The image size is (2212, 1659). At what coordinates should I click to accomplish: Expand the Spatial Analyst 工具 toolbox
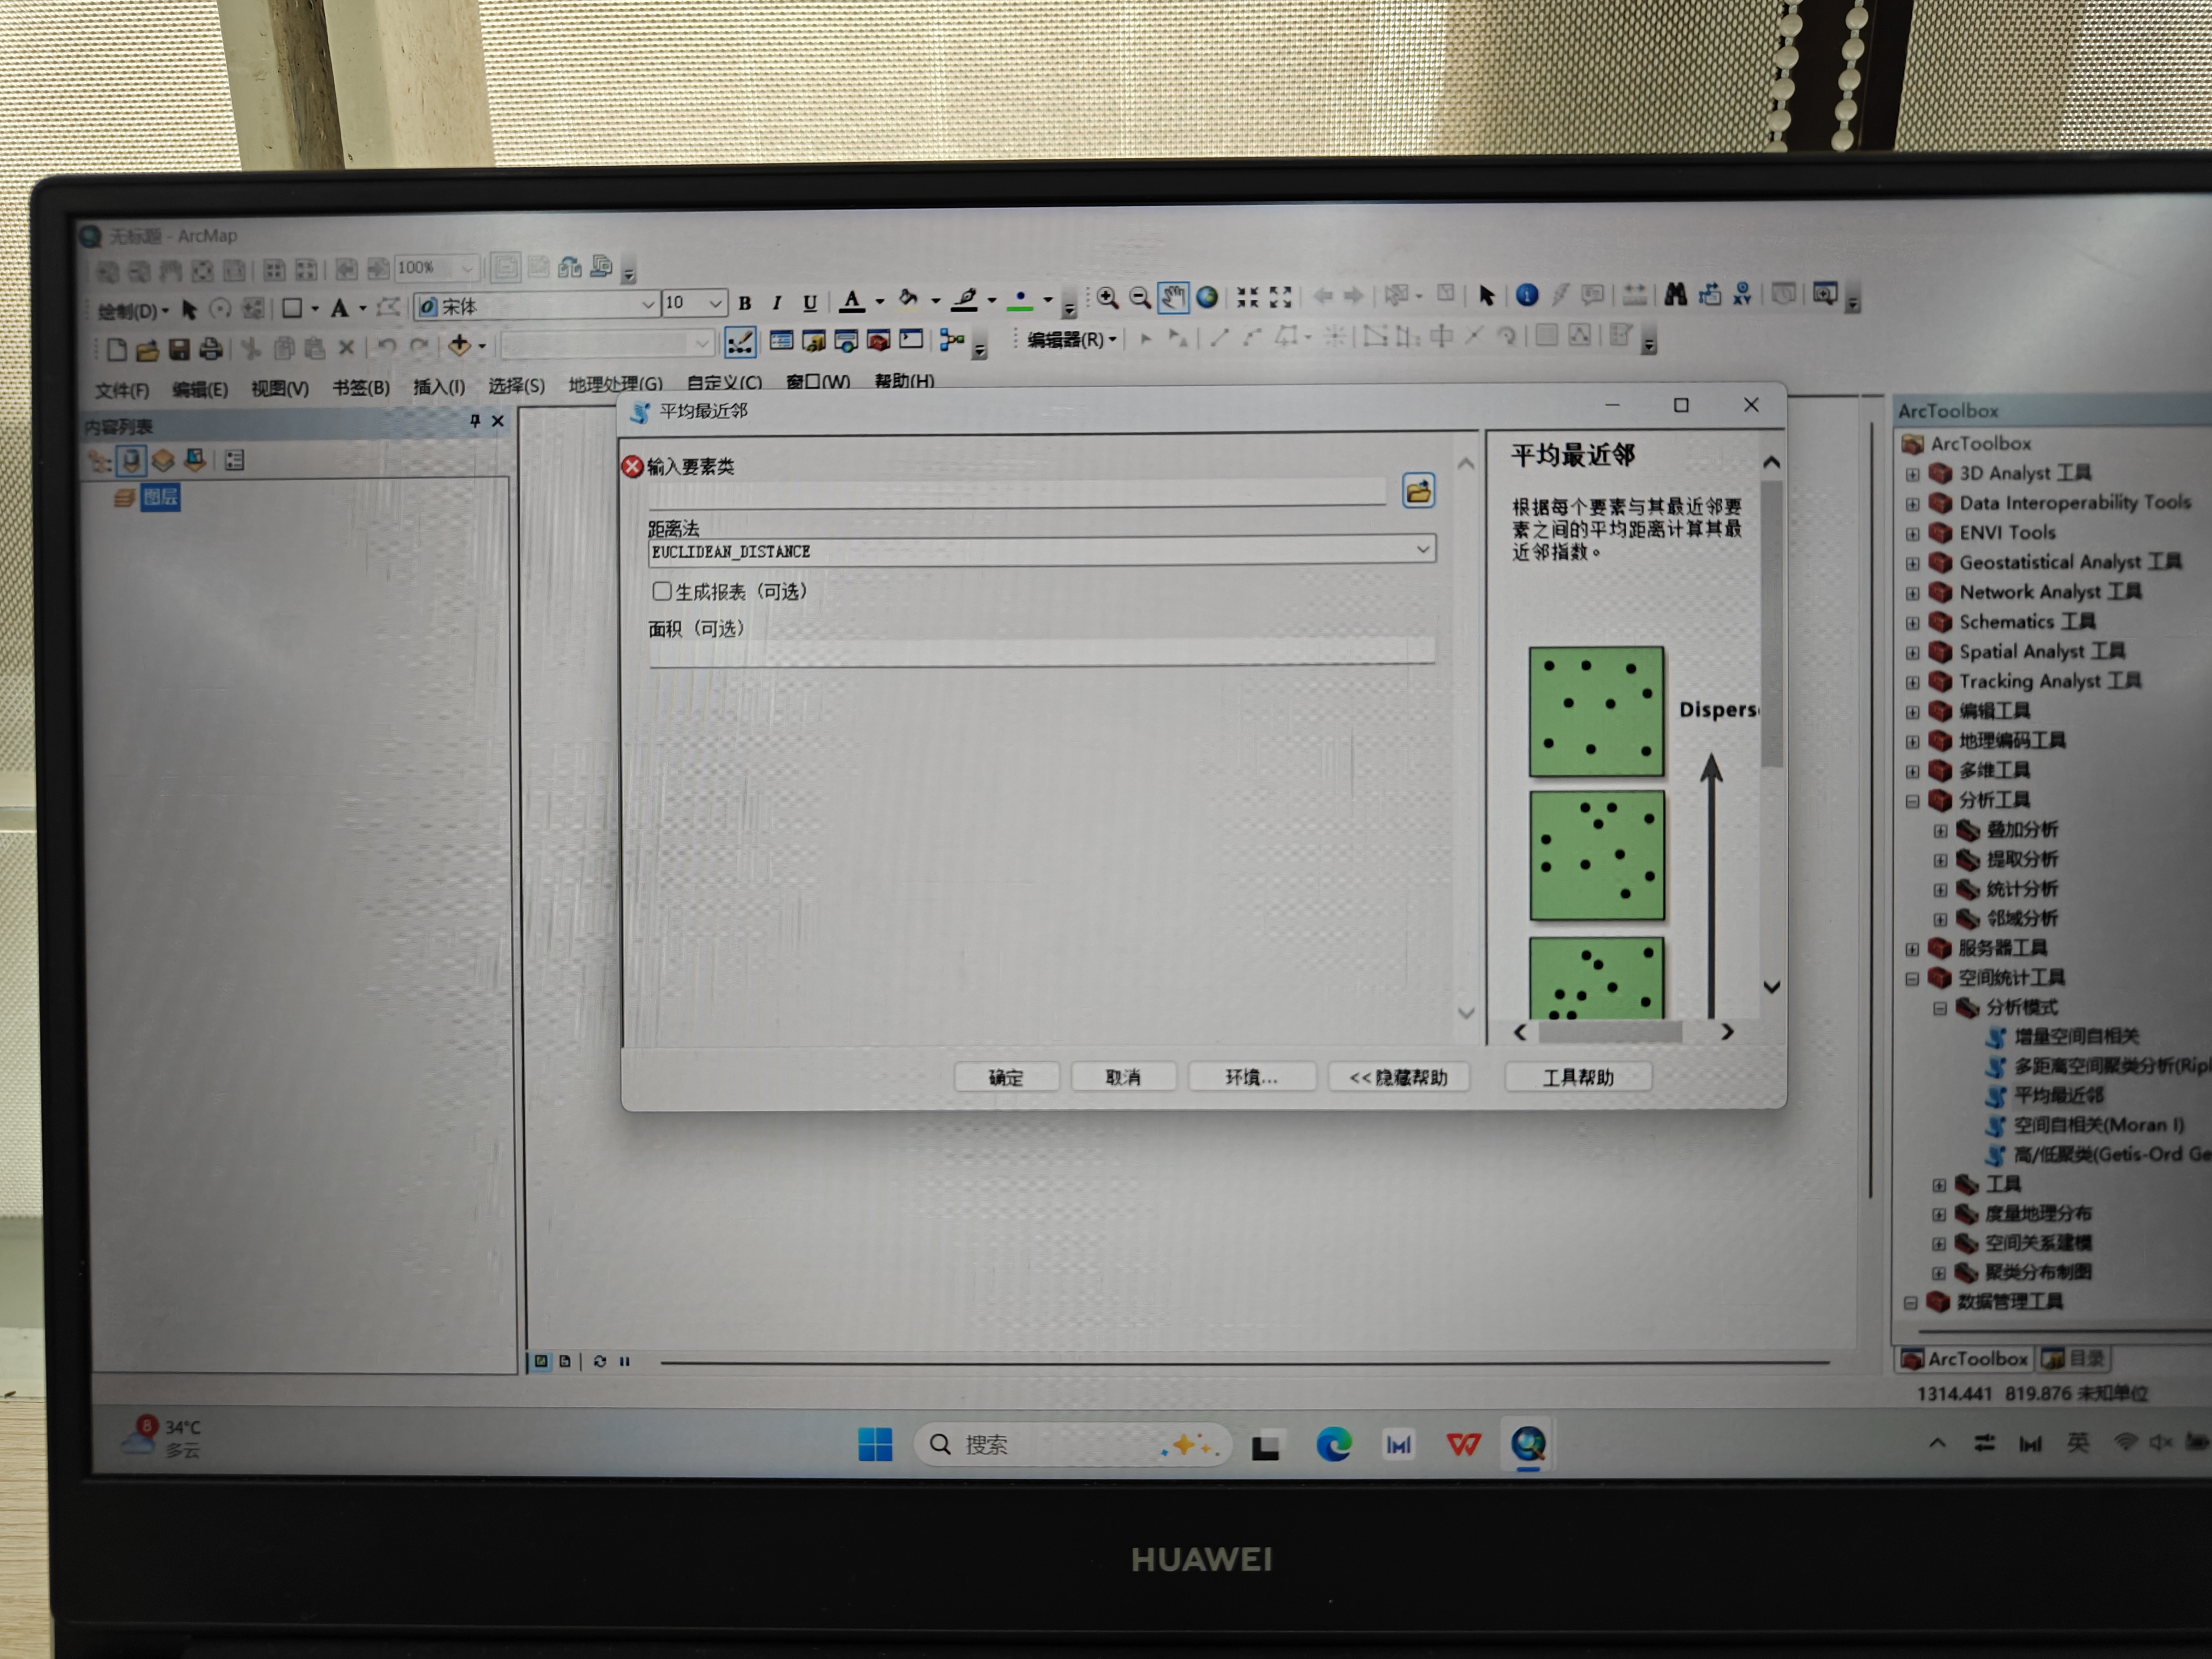1912,653
